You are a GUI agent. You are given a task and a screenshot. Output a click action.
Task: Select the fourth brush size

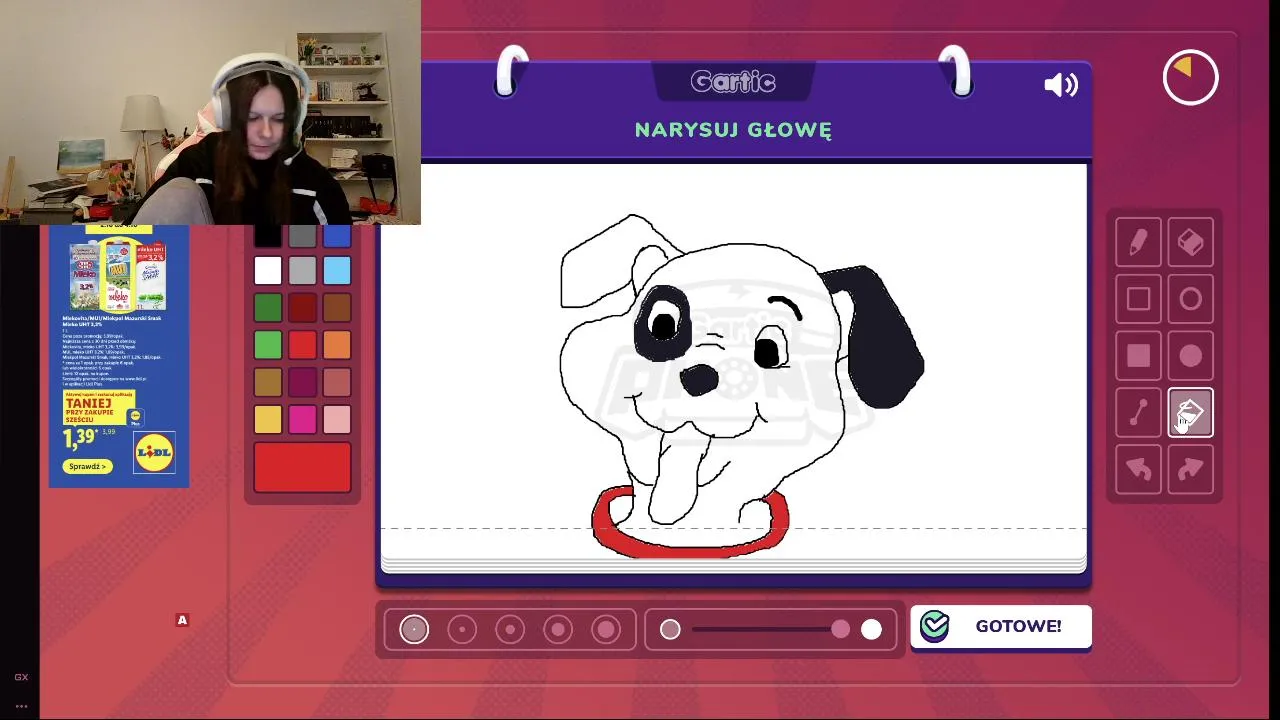tap(558, 629)
